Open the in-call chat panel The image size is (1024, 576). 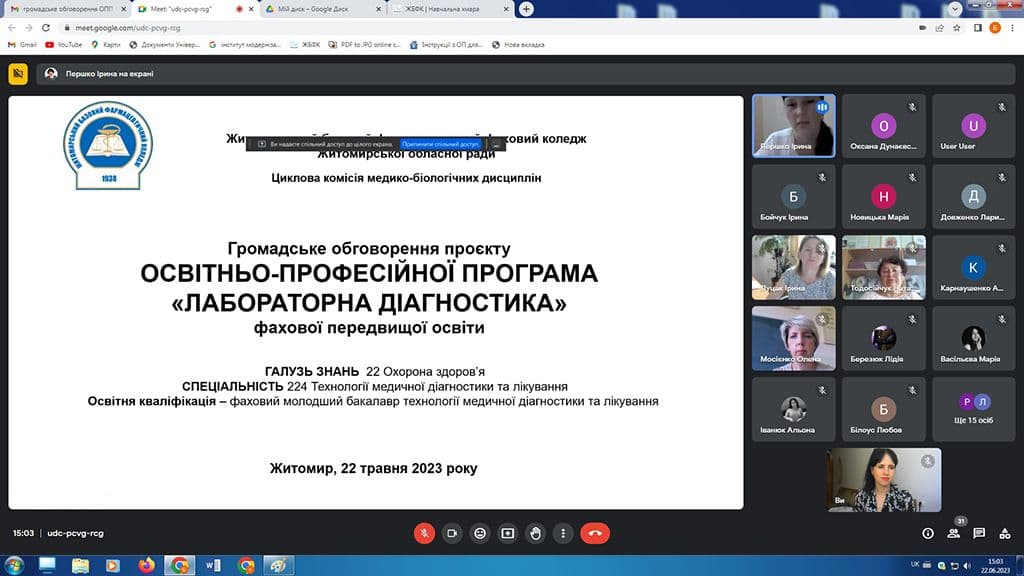(x=979, y=534)
